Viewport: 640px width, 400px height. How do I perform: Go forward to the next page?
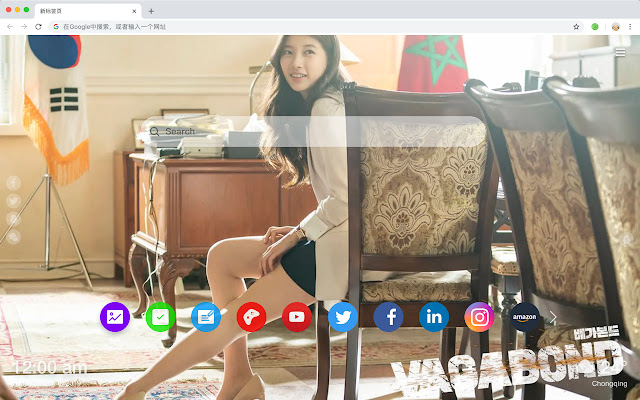pyautogui.click(x=24, y=27)
